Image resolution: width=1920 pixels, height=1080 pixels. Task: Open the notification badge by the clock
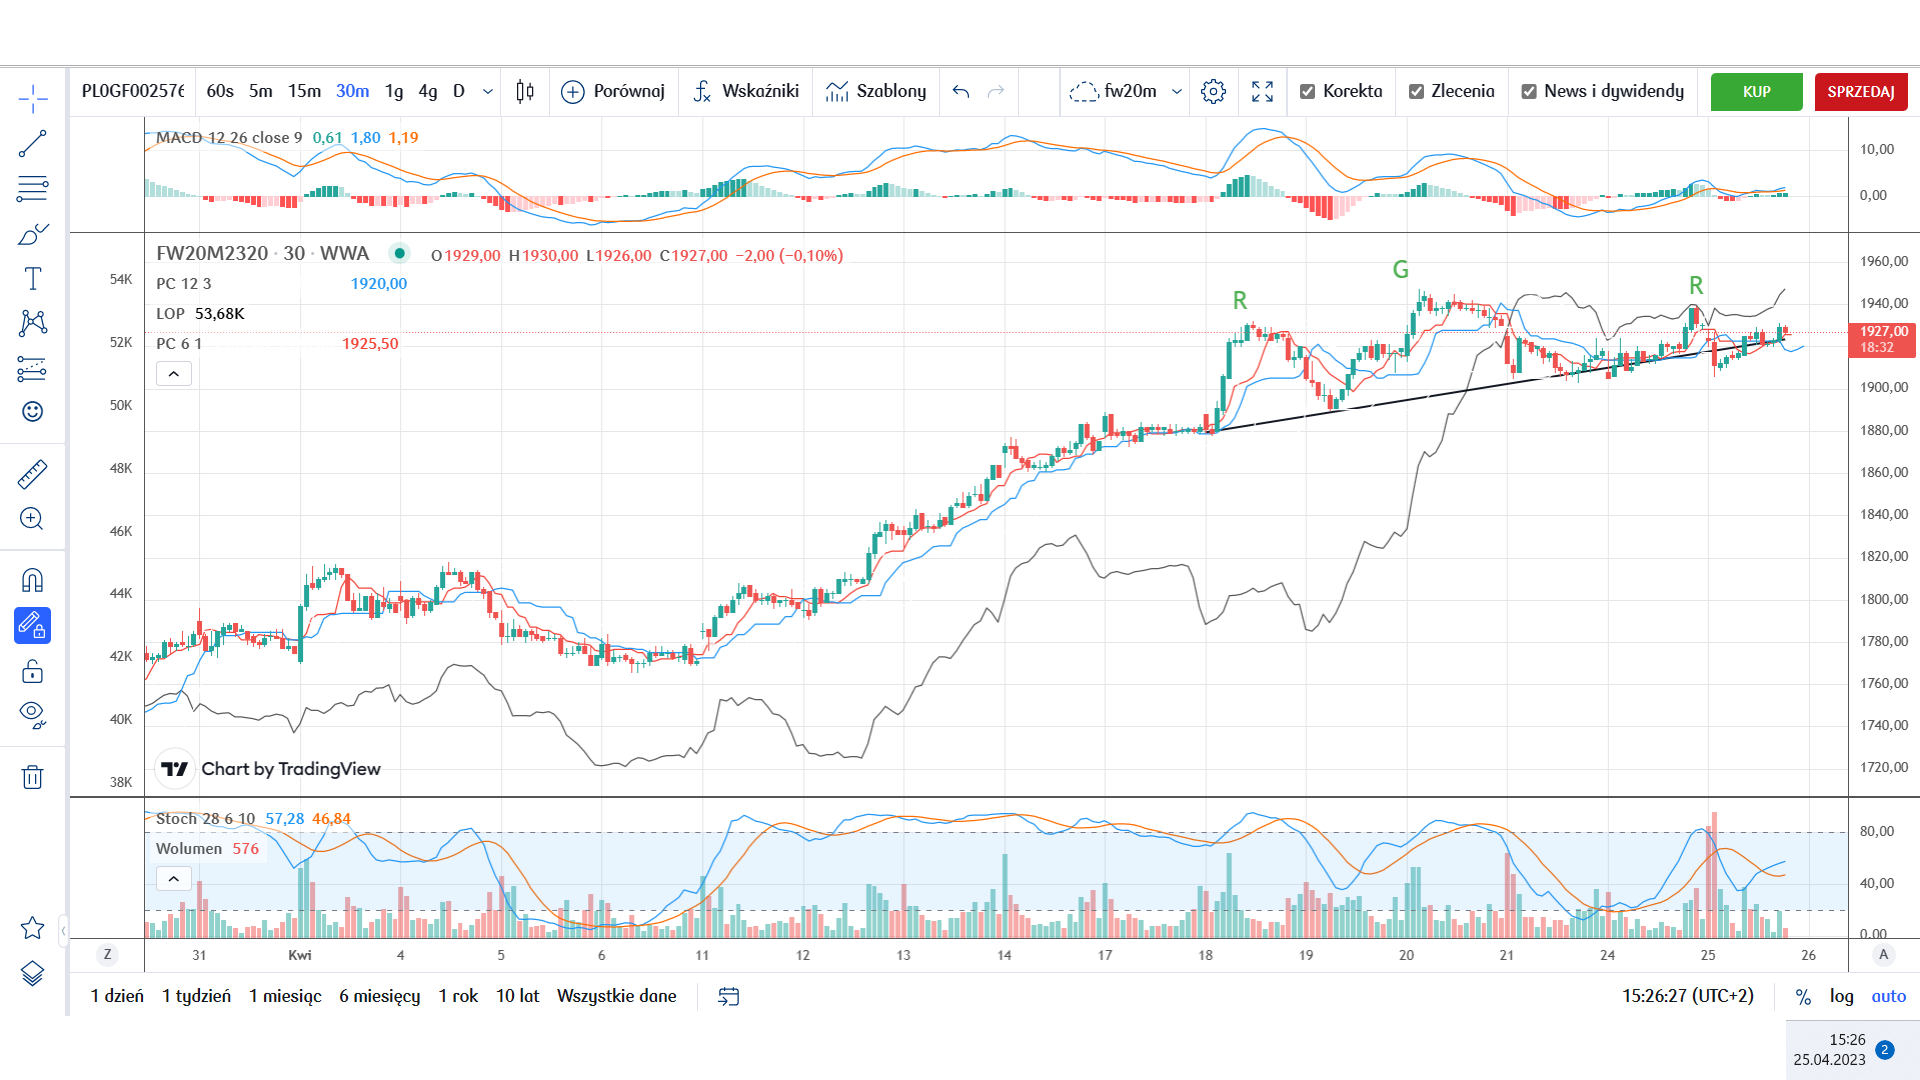coord(1885,1050)
